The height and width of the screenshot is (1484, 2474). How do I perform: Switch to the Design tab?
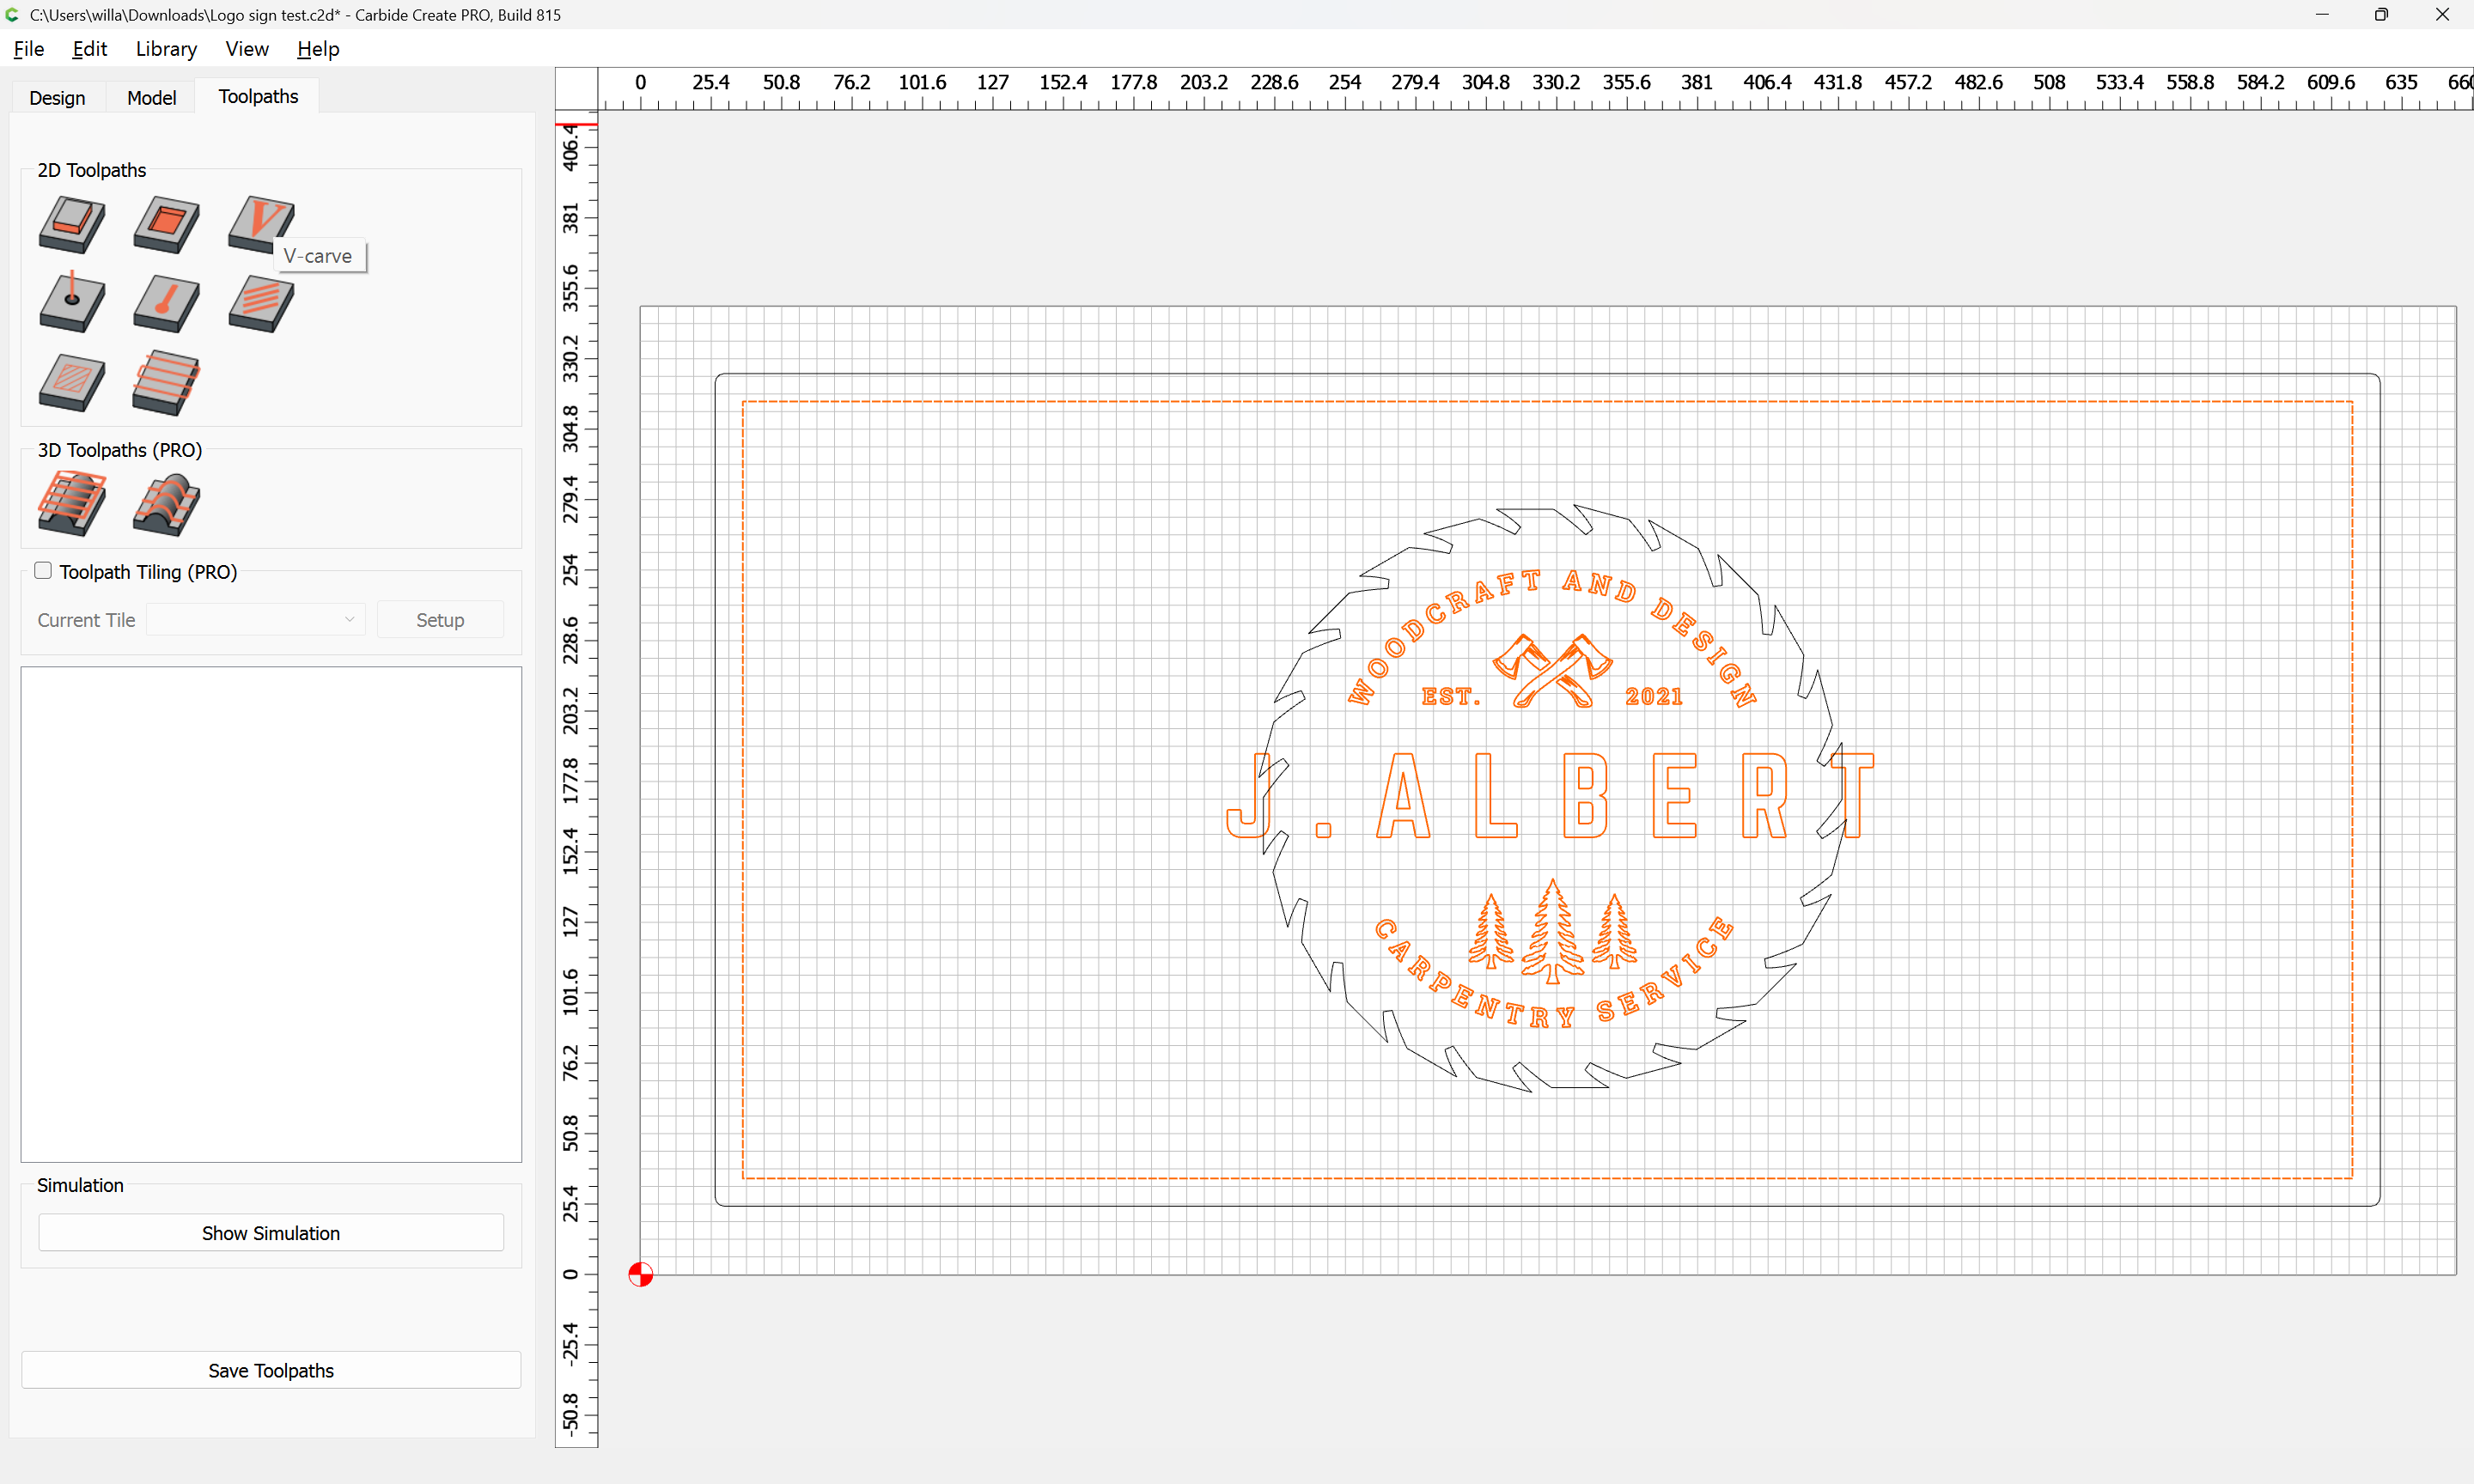point(57,97)
